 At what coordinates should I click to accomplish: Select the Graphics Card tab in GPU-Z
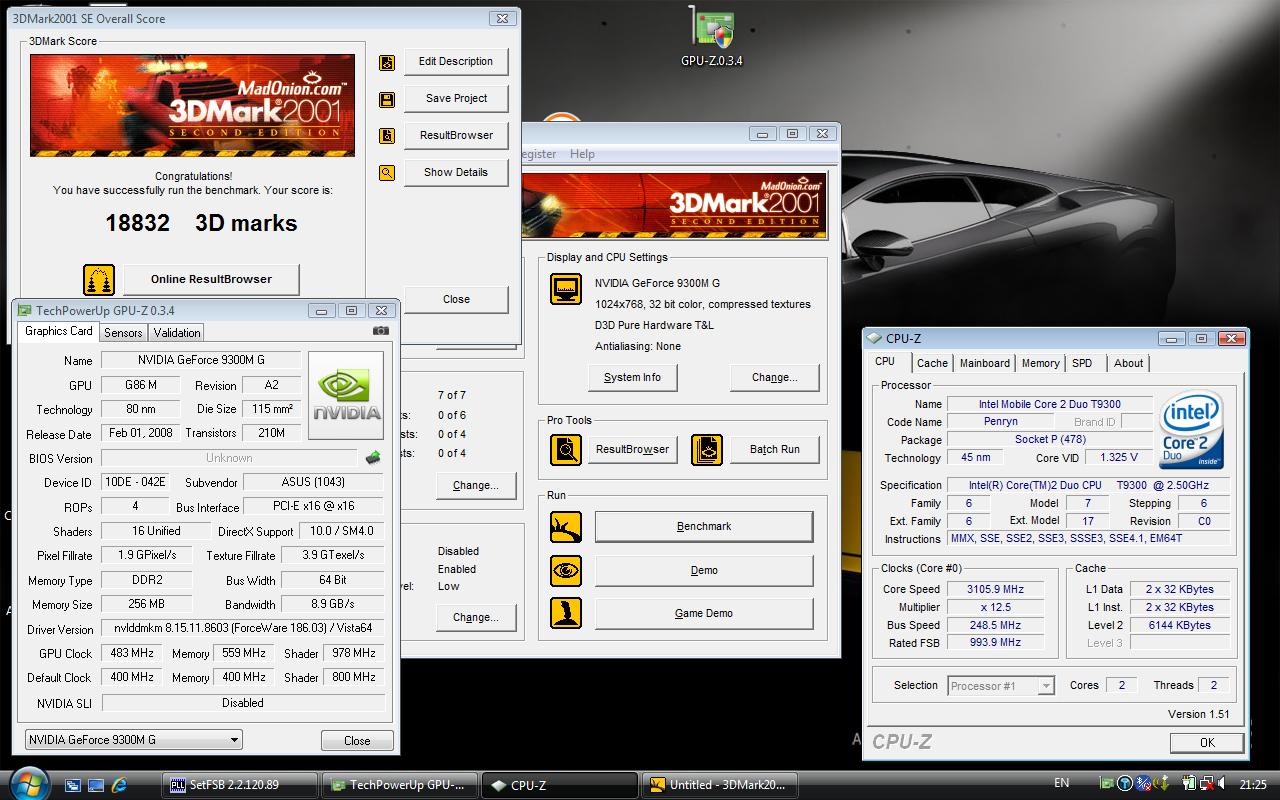[58, 331]
